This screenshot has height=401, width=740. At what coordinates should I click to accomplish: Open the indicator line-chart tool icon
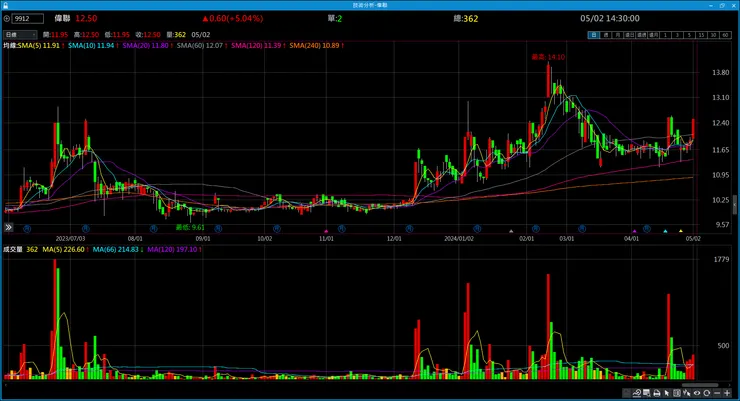pos(637,393)
